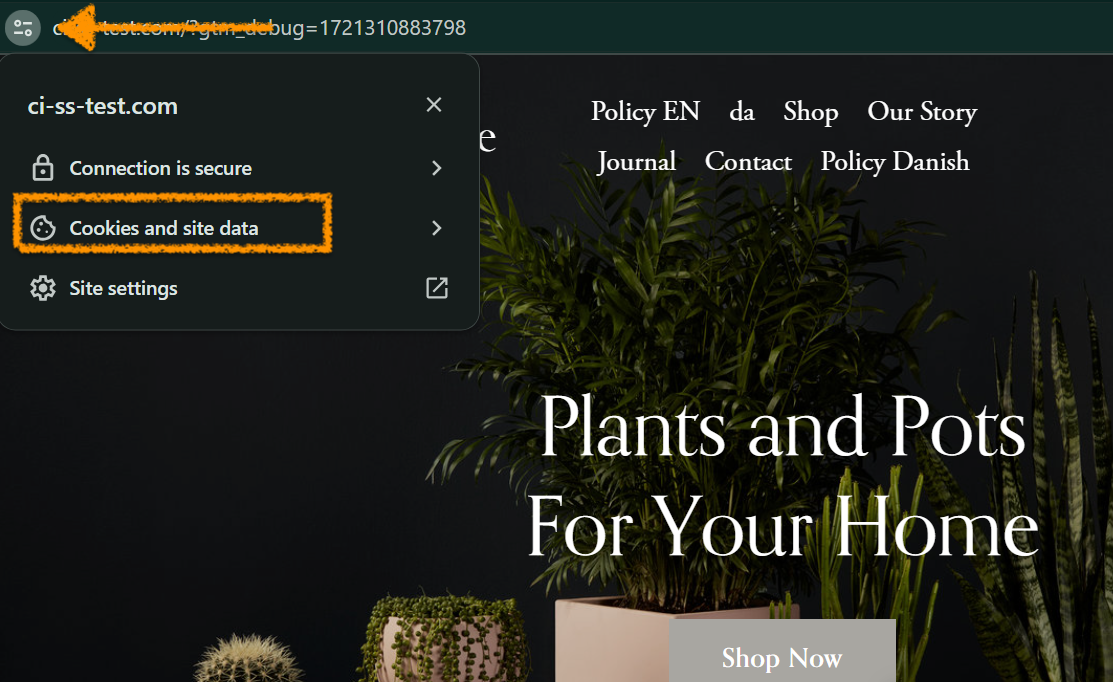Switch language with the da link

[741, 111]
